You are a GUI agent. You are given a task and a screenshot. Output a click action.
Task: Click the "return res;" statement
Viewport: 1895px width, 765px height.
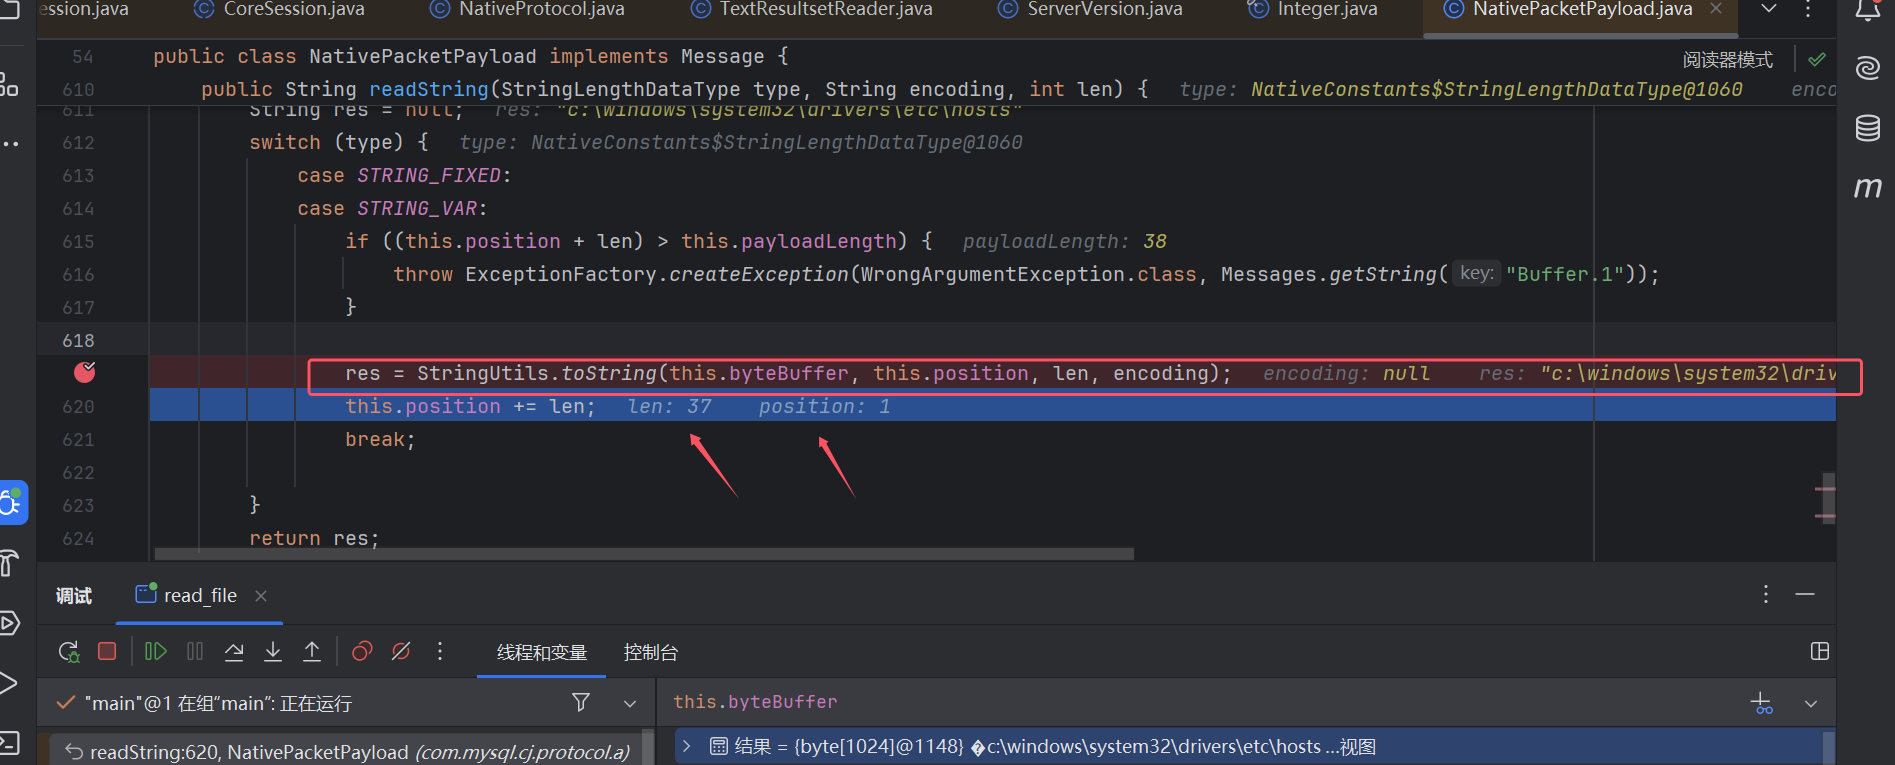point(315,538)
